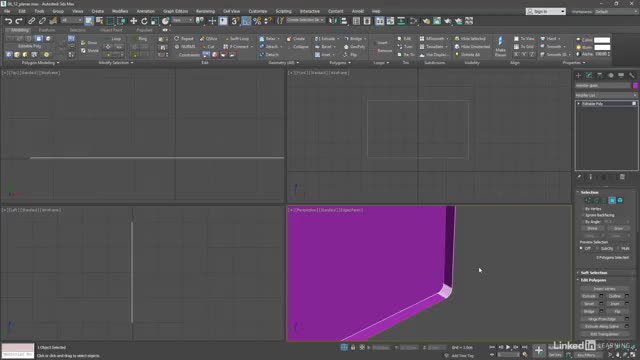640x360 pixels.
Task: Open the Align tool icon
Action: pos(344,21)
